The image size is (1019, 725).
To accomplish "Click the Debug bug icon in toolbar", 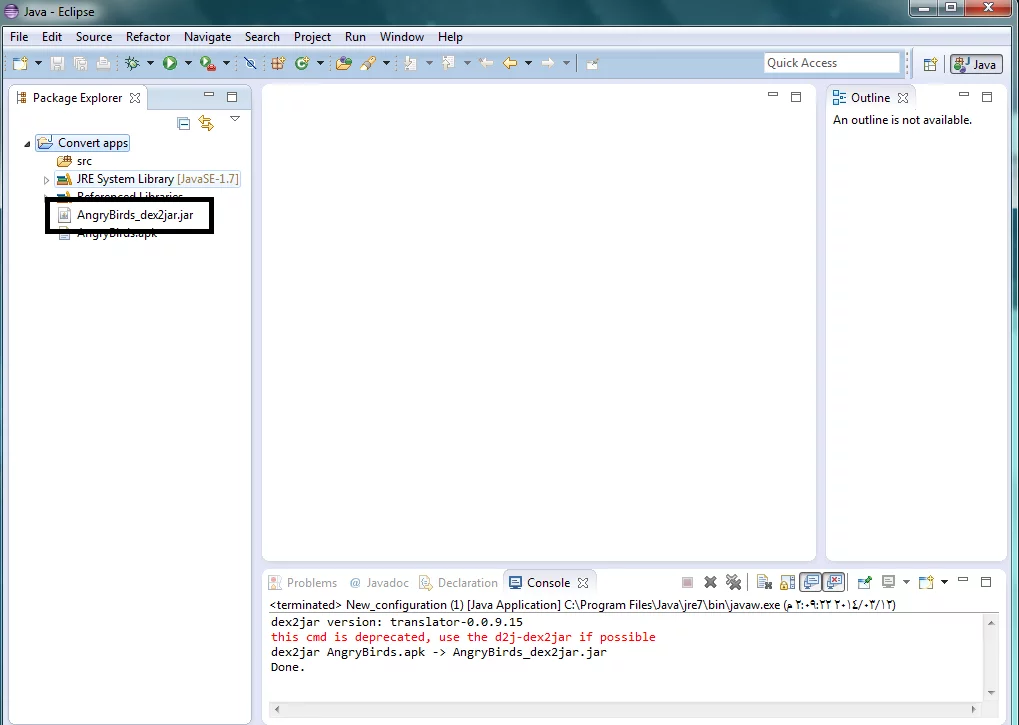I will coord(132,63).
